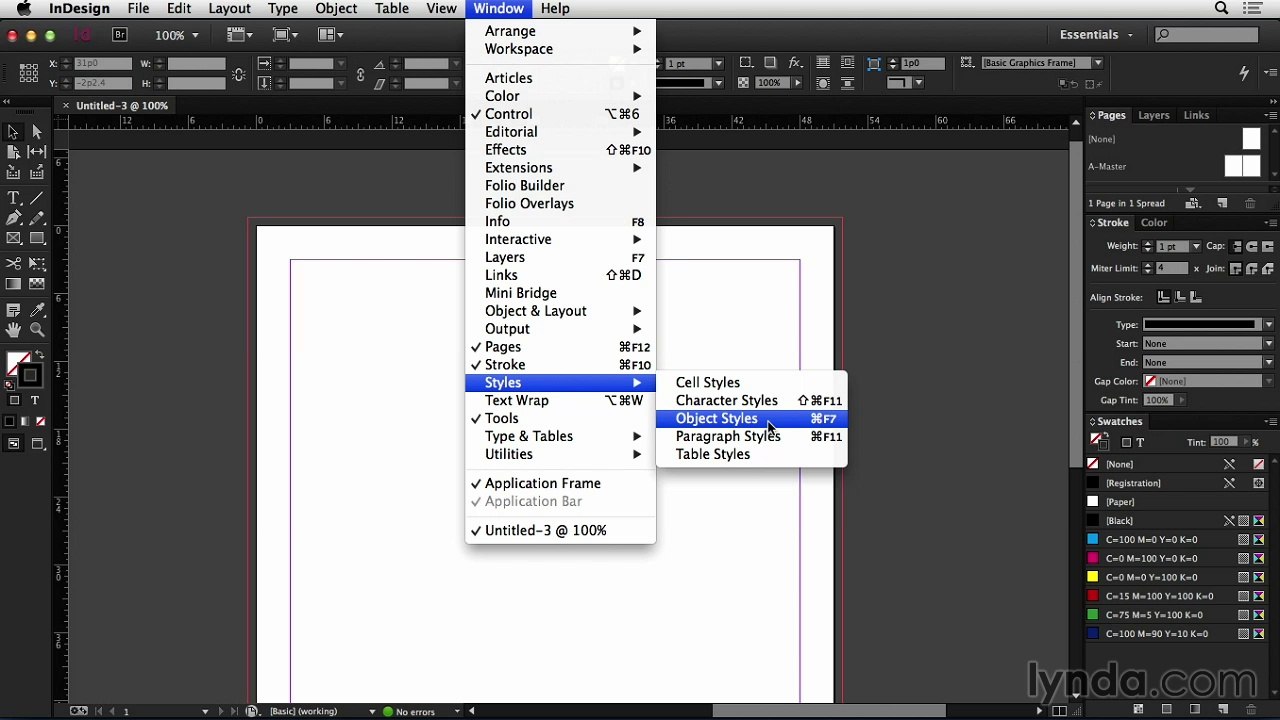Select the Scissors tool
1280x720 pixels.
click(x=13, y=264)
